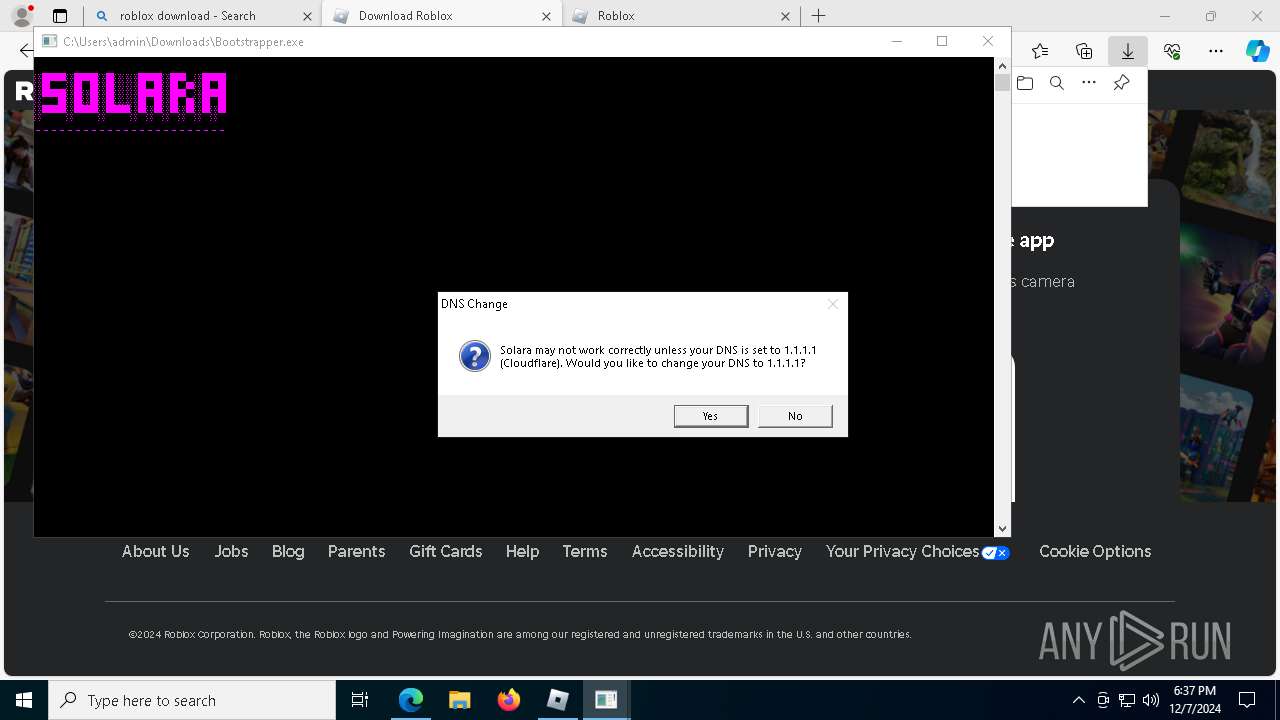The width and height of the screenshot is (1280, 720).
Task: Open the Browser essentials icon
Action: pos(1172,51)
